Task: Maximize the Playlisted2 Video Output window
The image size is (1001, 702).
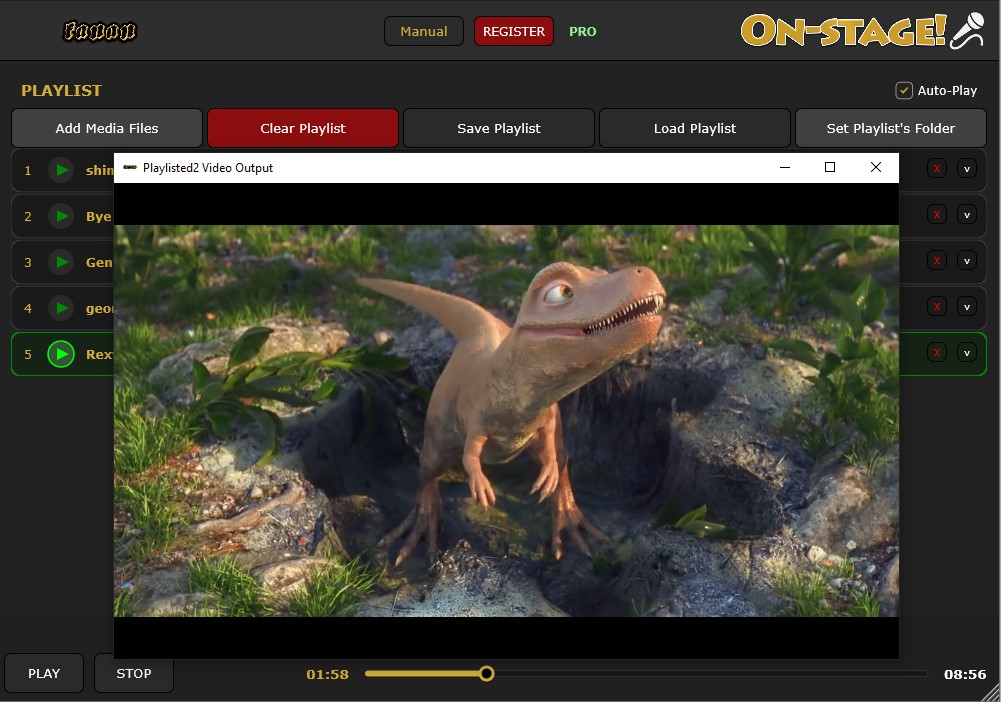Action: click(x=829, y=167)
